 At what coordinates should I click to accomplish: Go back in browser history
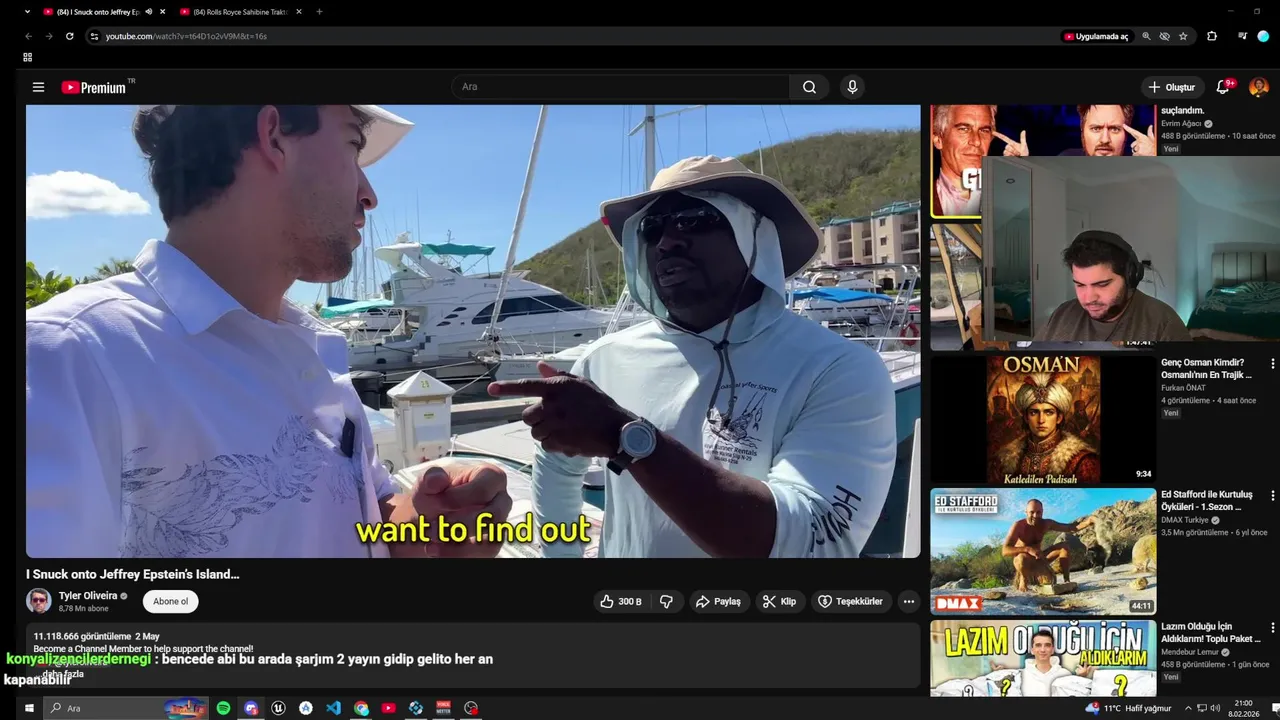coord(28,36)
